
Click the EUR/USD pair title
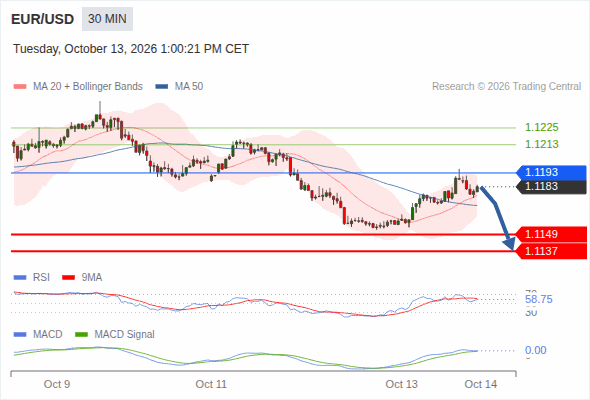(43, 19)
